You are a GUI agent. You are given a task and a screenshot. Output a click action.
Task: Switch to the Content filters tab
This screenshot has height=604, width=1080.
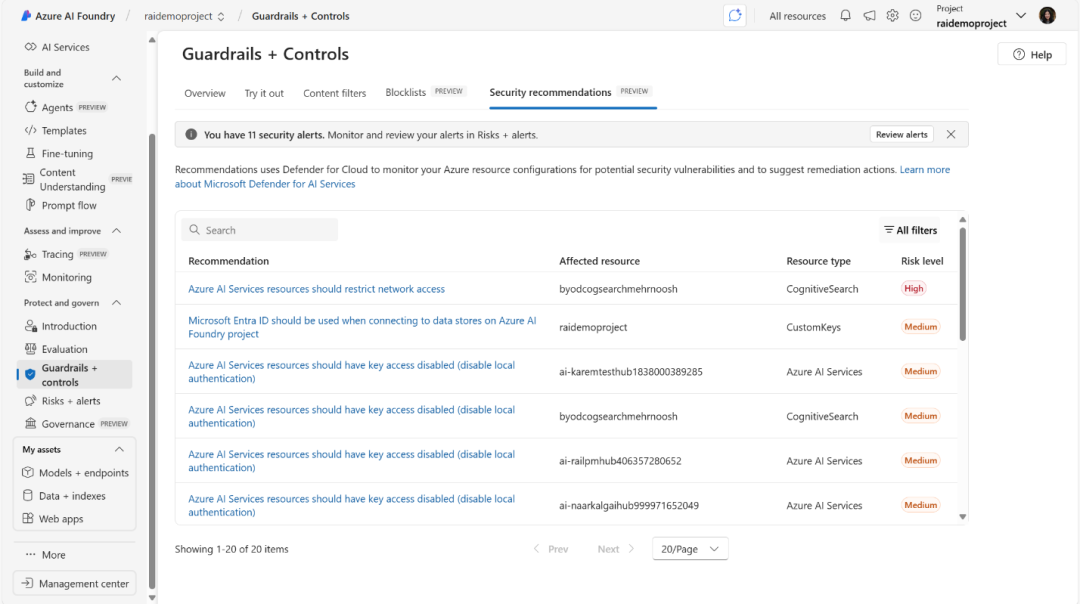click(x=335, y=93)
